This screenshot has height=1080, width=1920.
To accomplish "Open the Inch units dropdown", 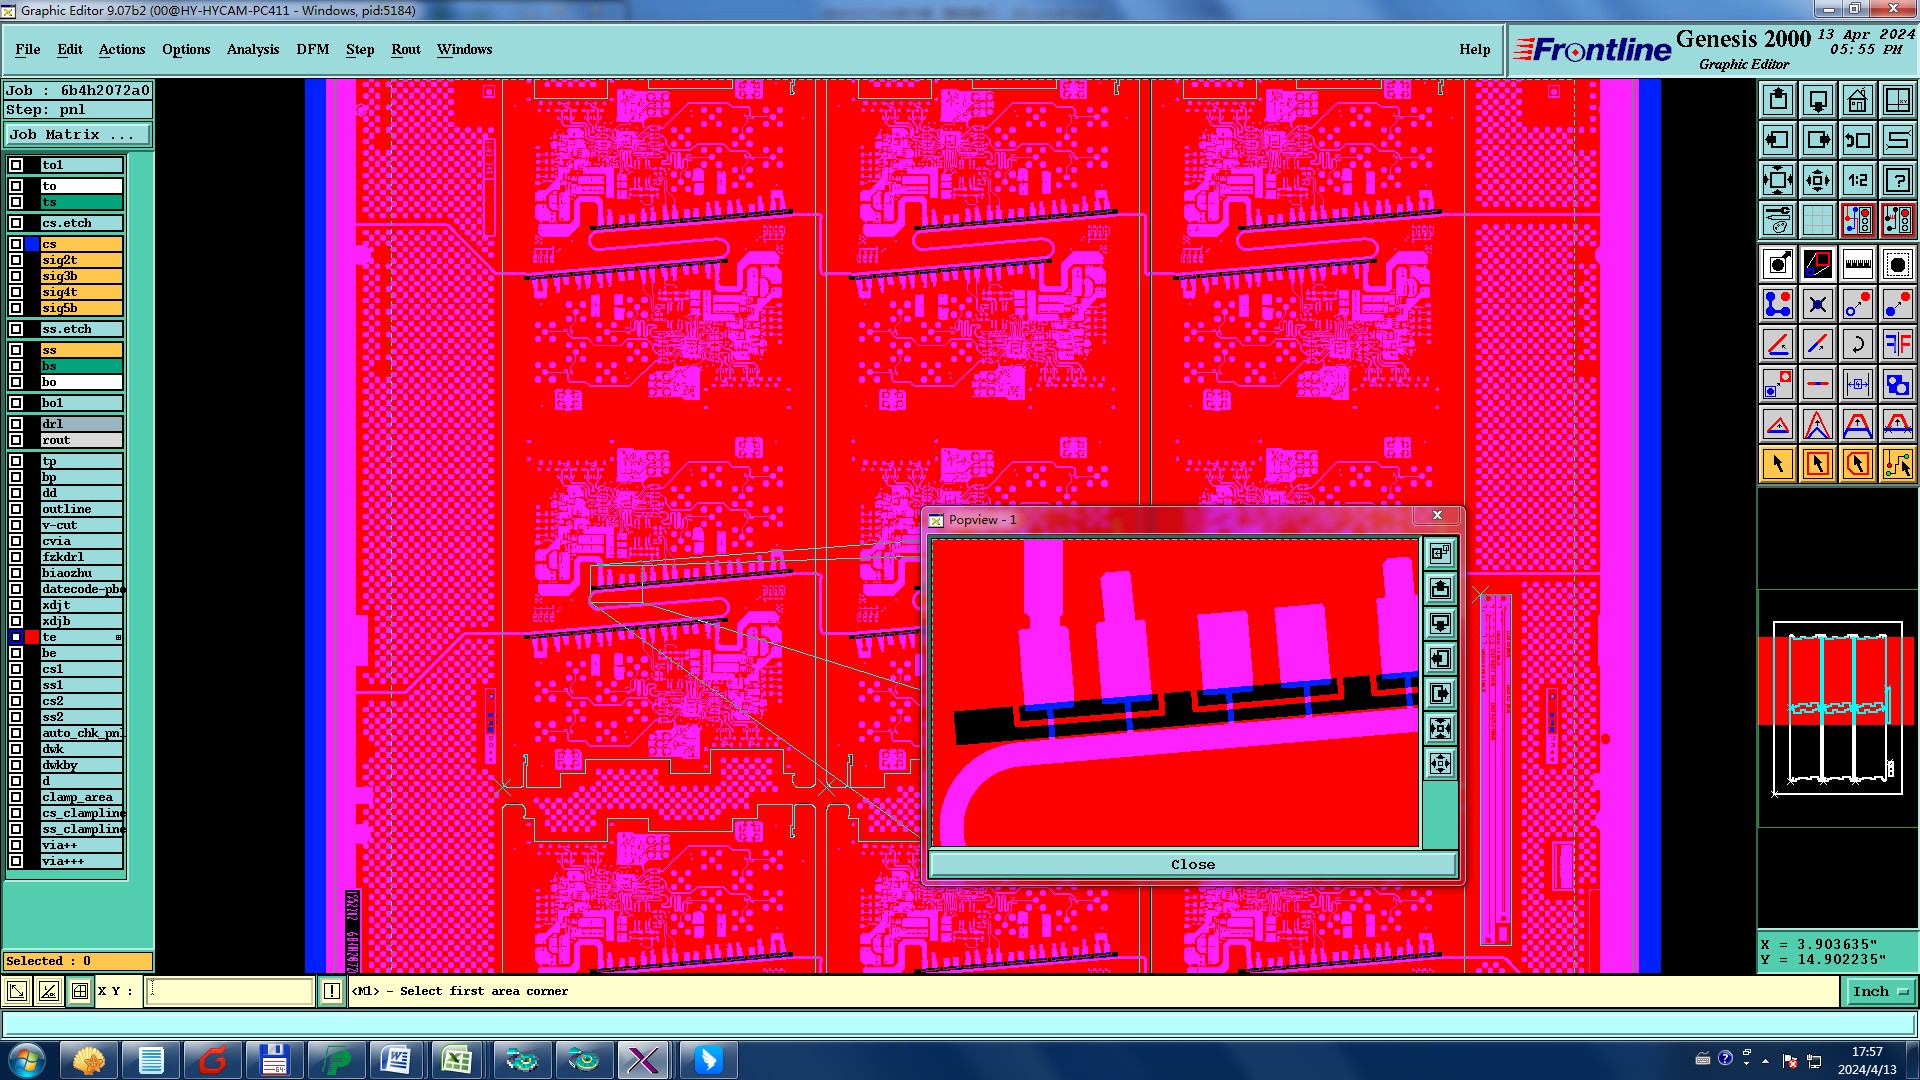I will tap(1880, 991).
